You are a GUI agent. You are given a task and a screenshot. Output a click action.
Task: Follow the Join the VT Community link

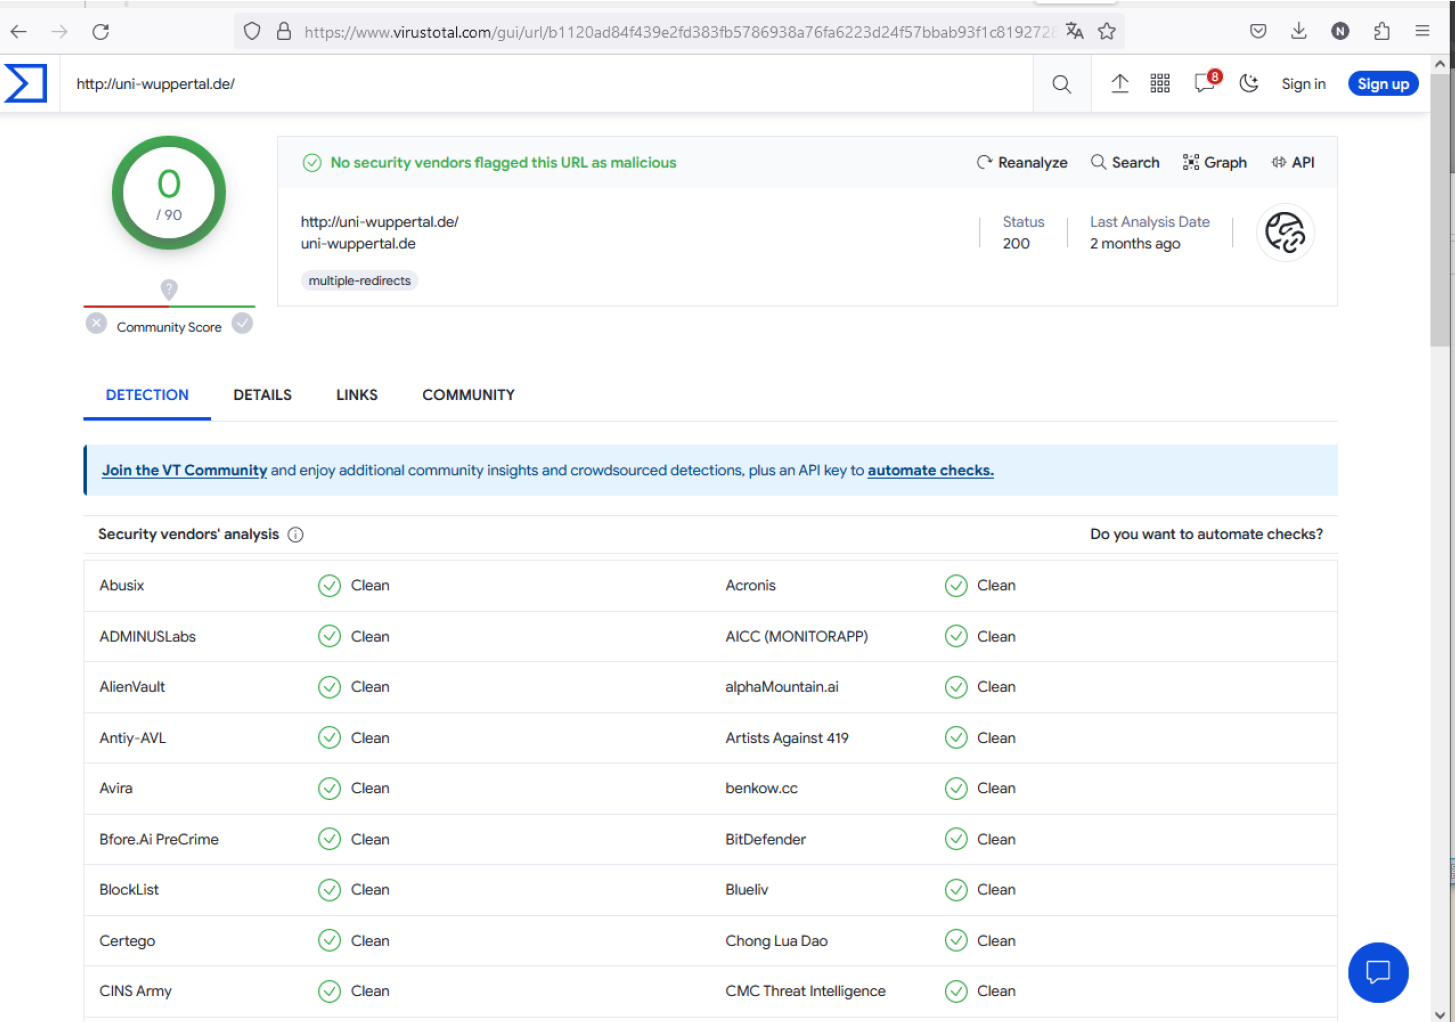coord(184,471)
